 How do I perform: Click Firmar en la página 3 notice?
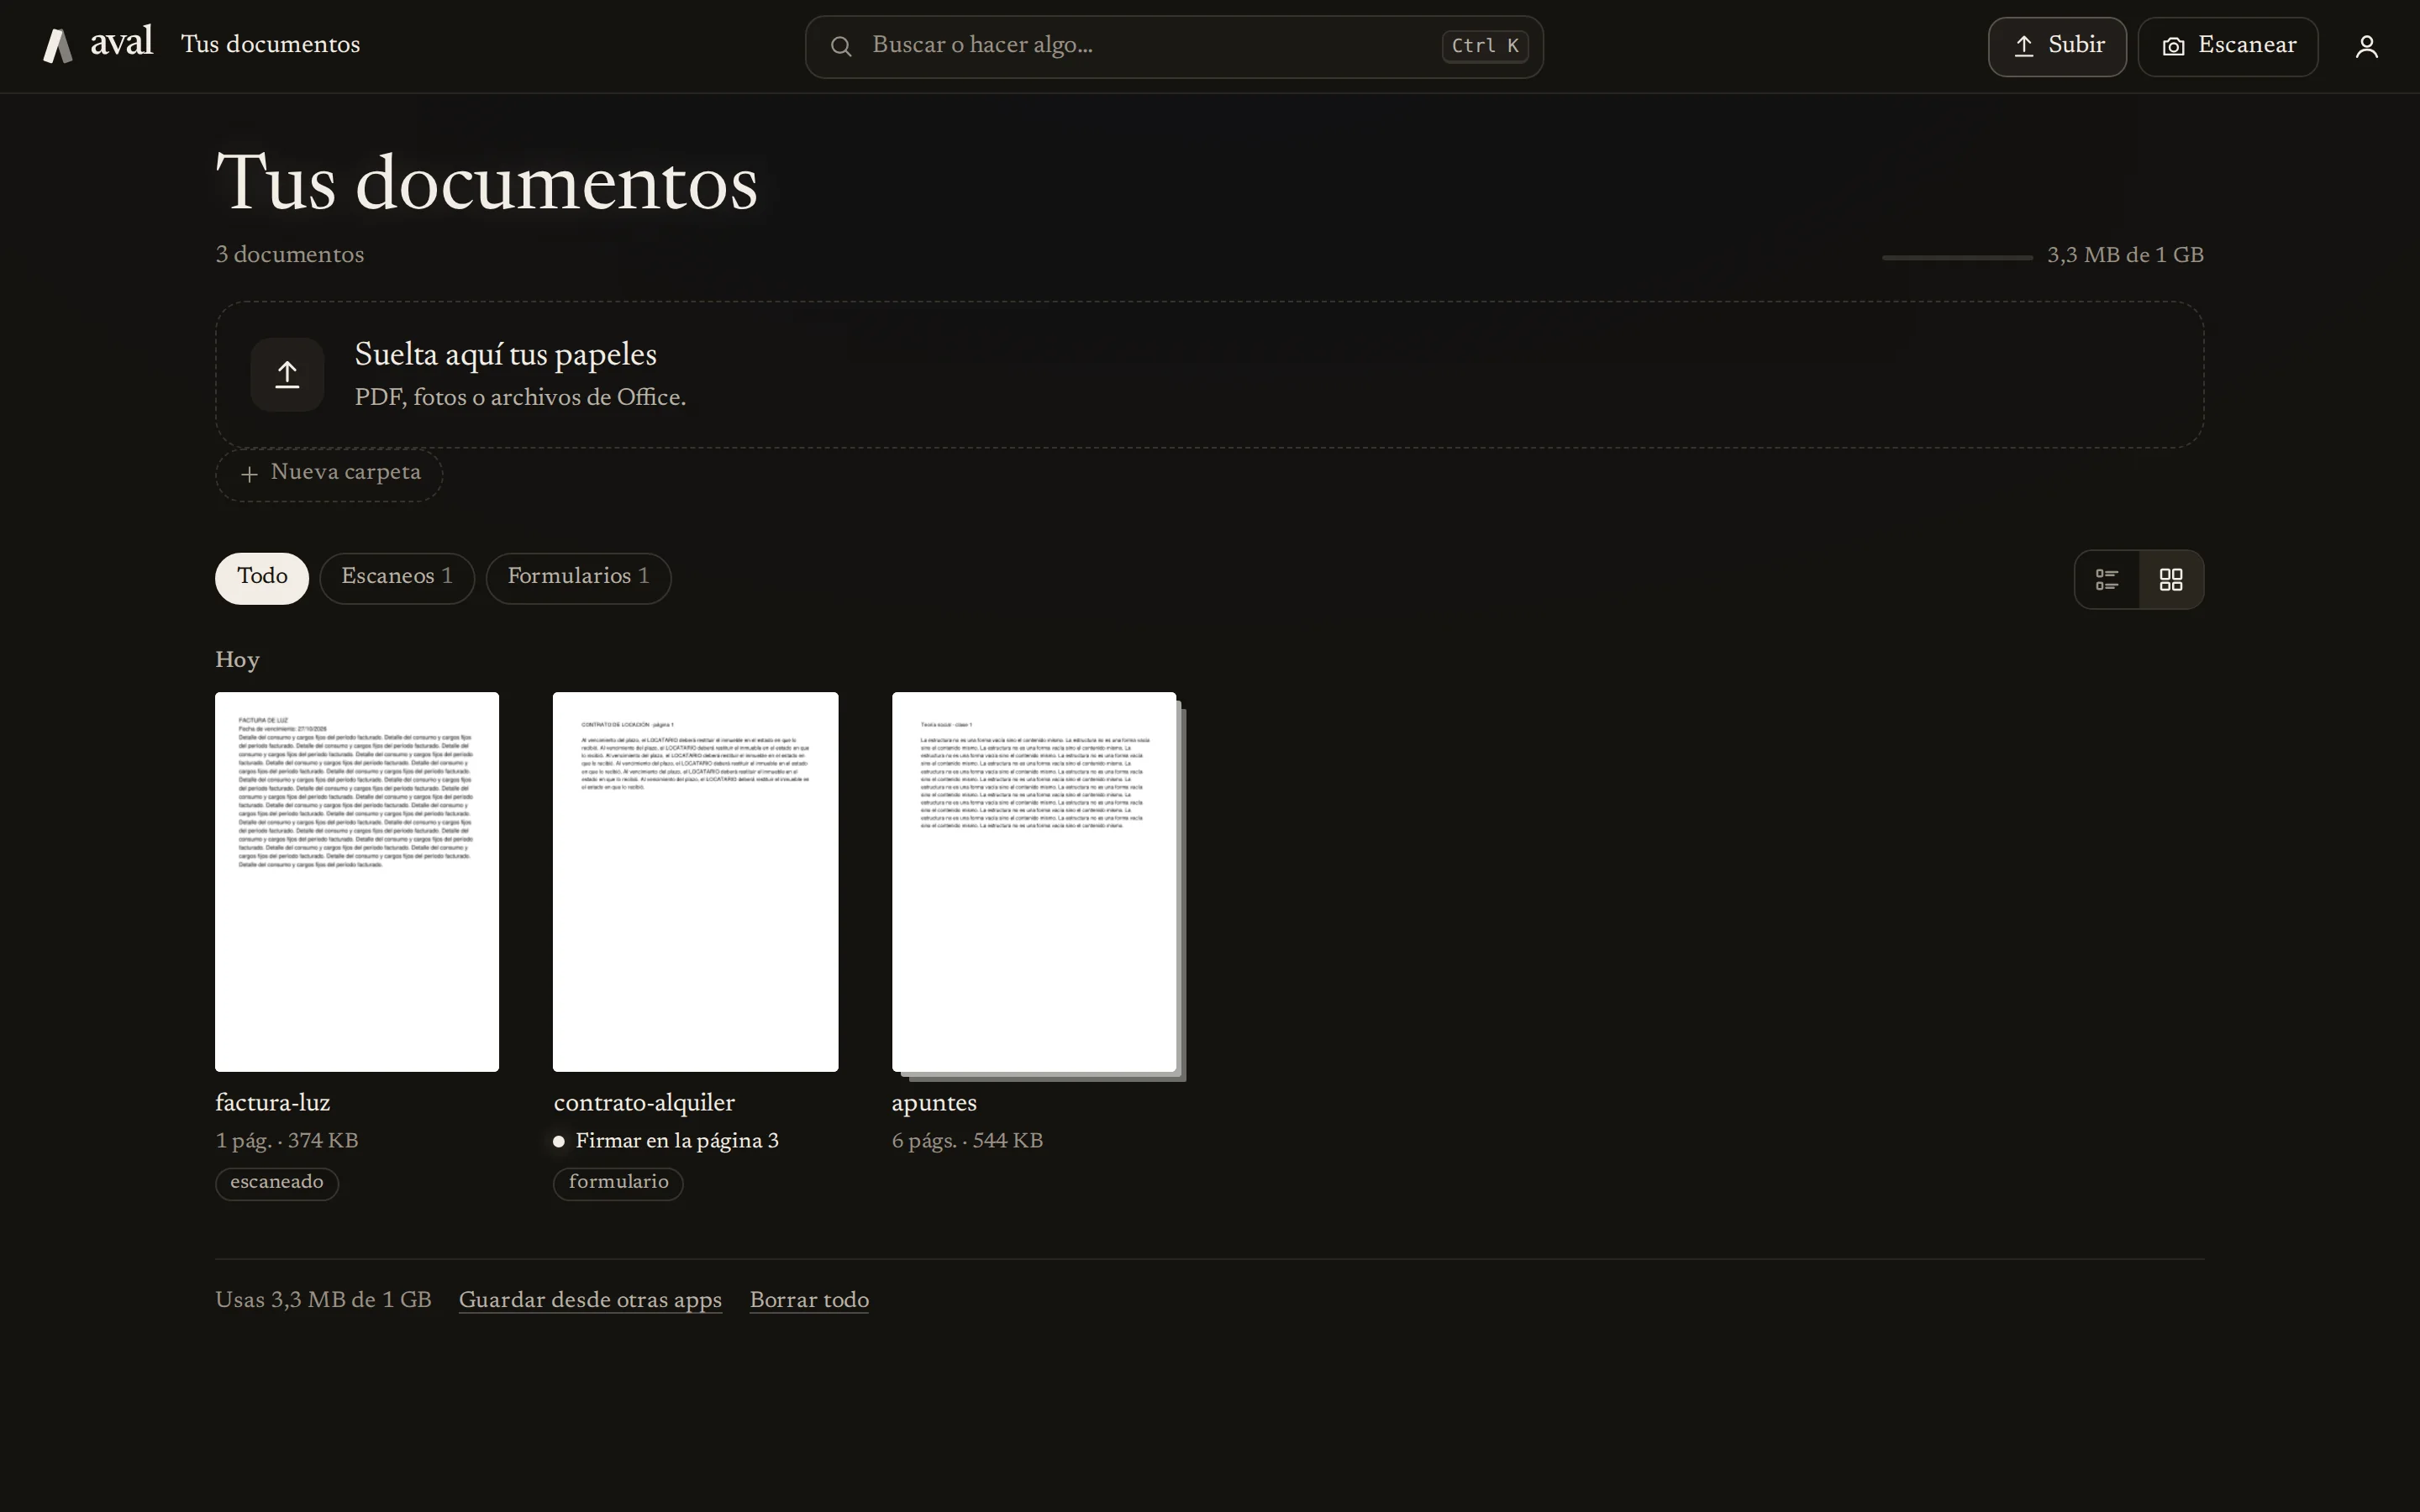tap(666, 1141)
